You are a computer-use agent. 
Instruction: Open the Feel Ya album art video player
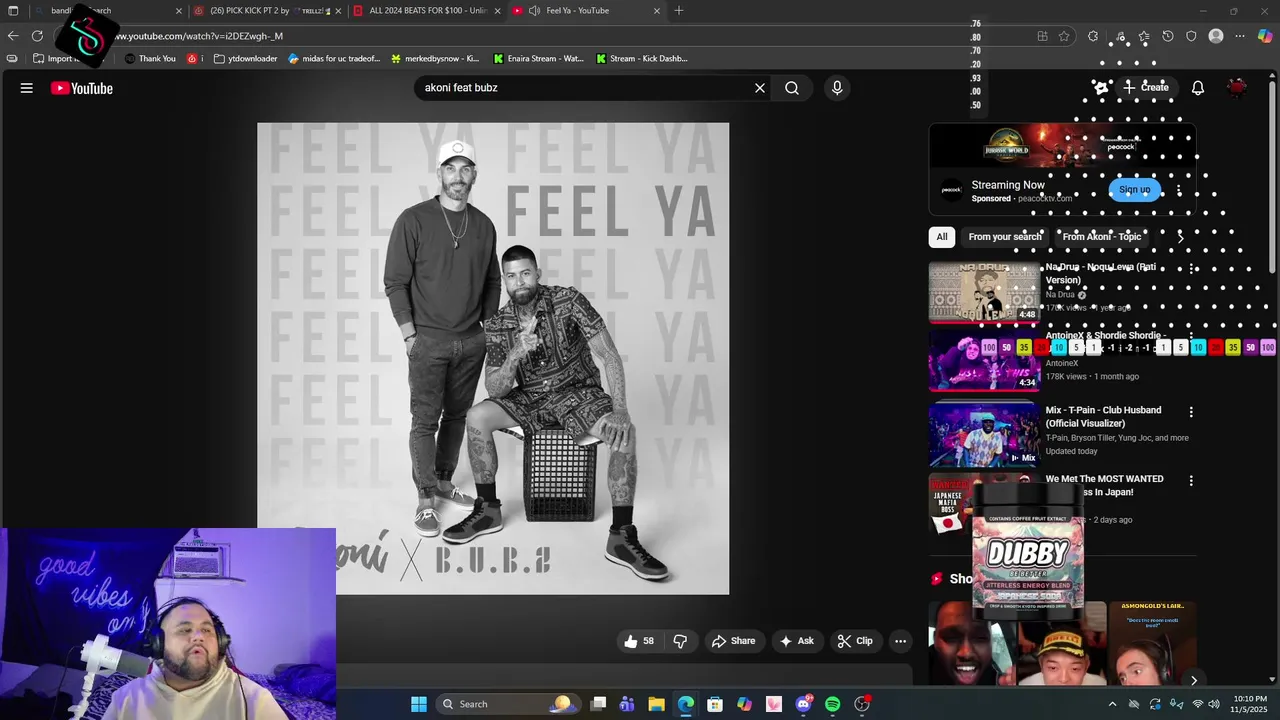[x=493, y=359]
